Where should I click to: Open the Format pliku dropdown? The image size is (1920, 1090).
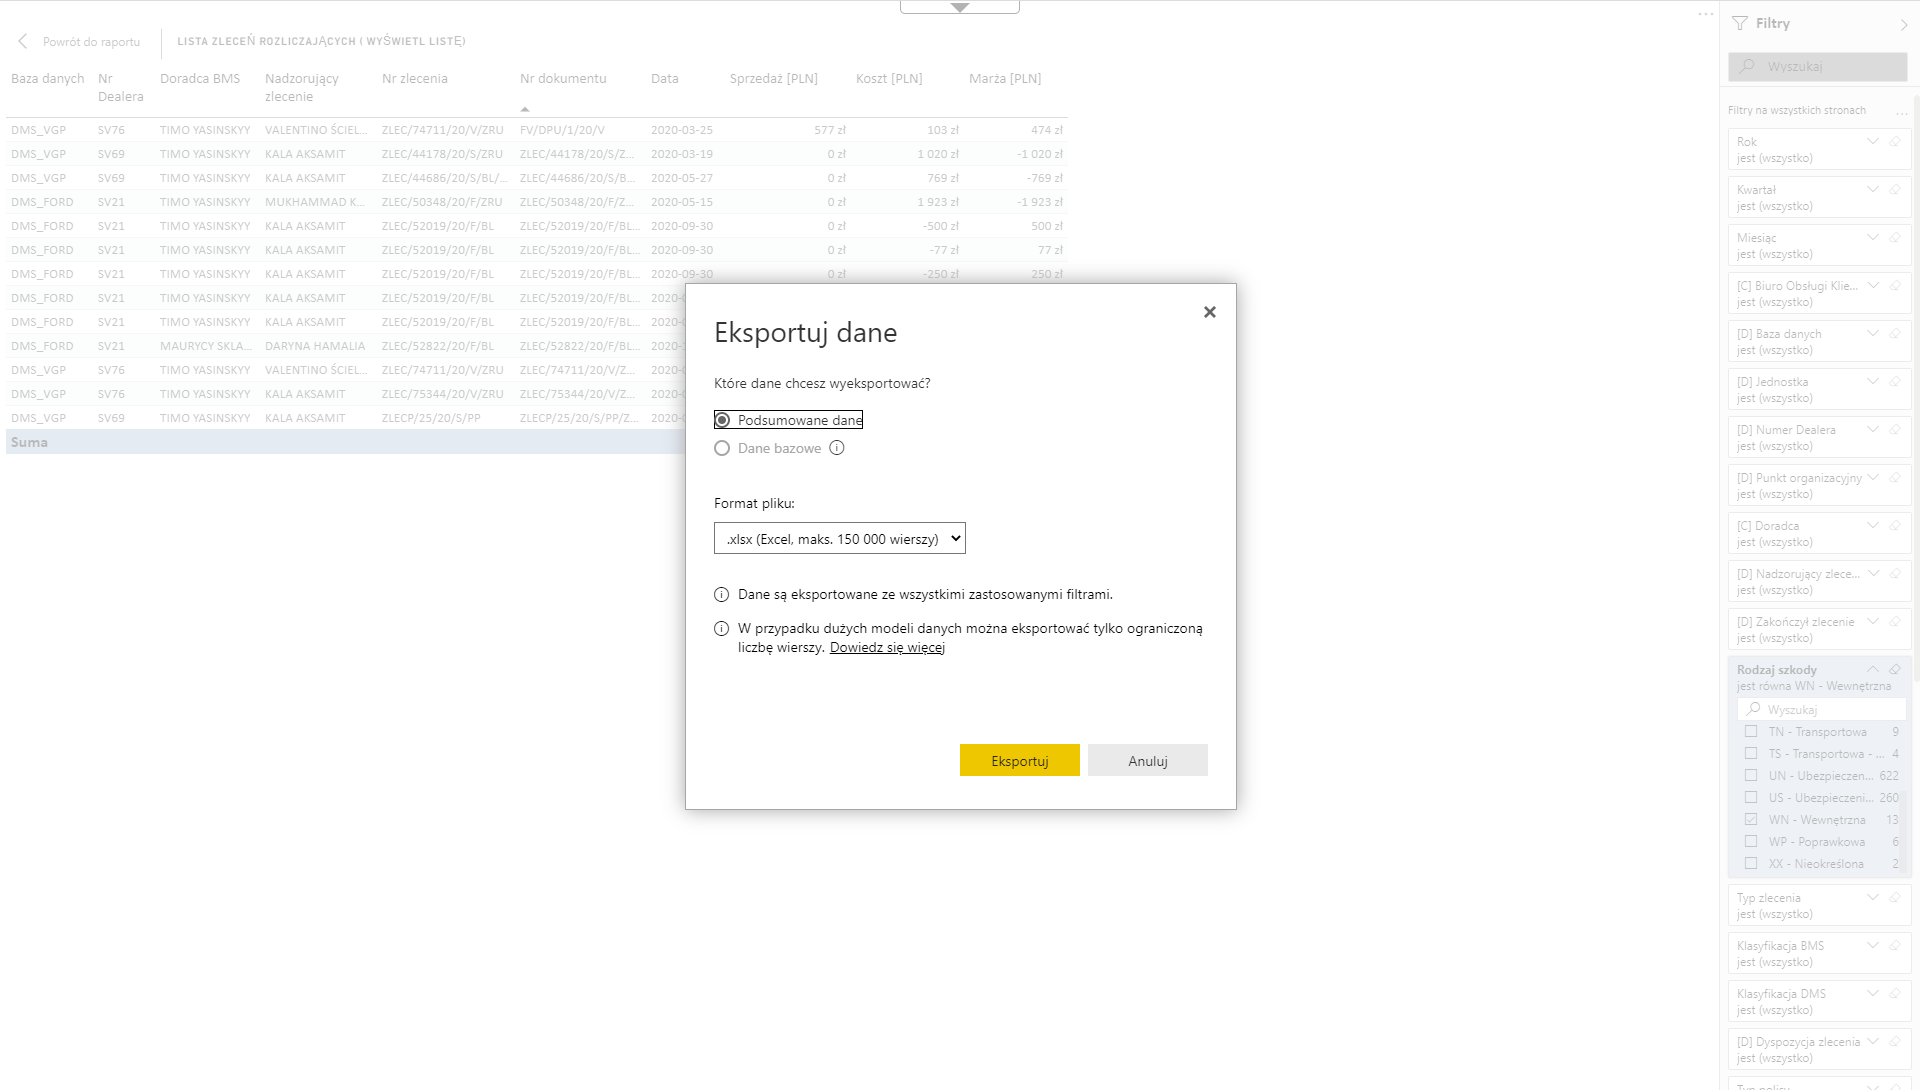(839, 539)
